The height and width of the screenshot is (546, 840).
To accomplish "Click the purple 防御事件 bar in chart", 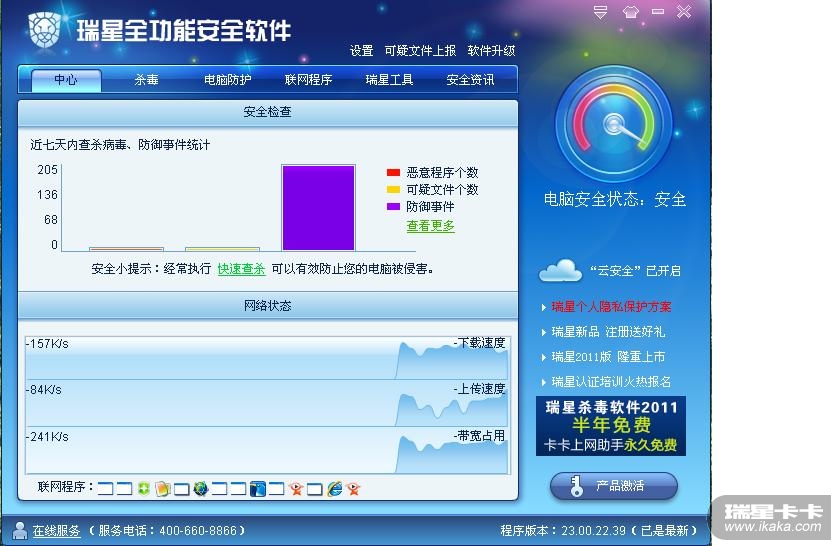I will pos(318,207).
